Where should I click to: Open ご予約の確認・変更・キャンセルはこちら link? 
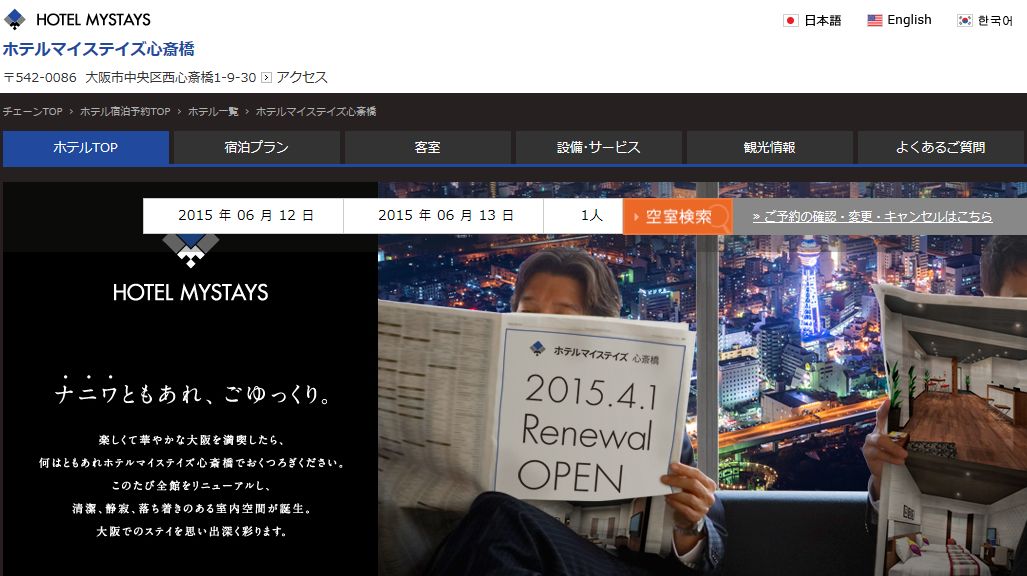pos(872,216)
